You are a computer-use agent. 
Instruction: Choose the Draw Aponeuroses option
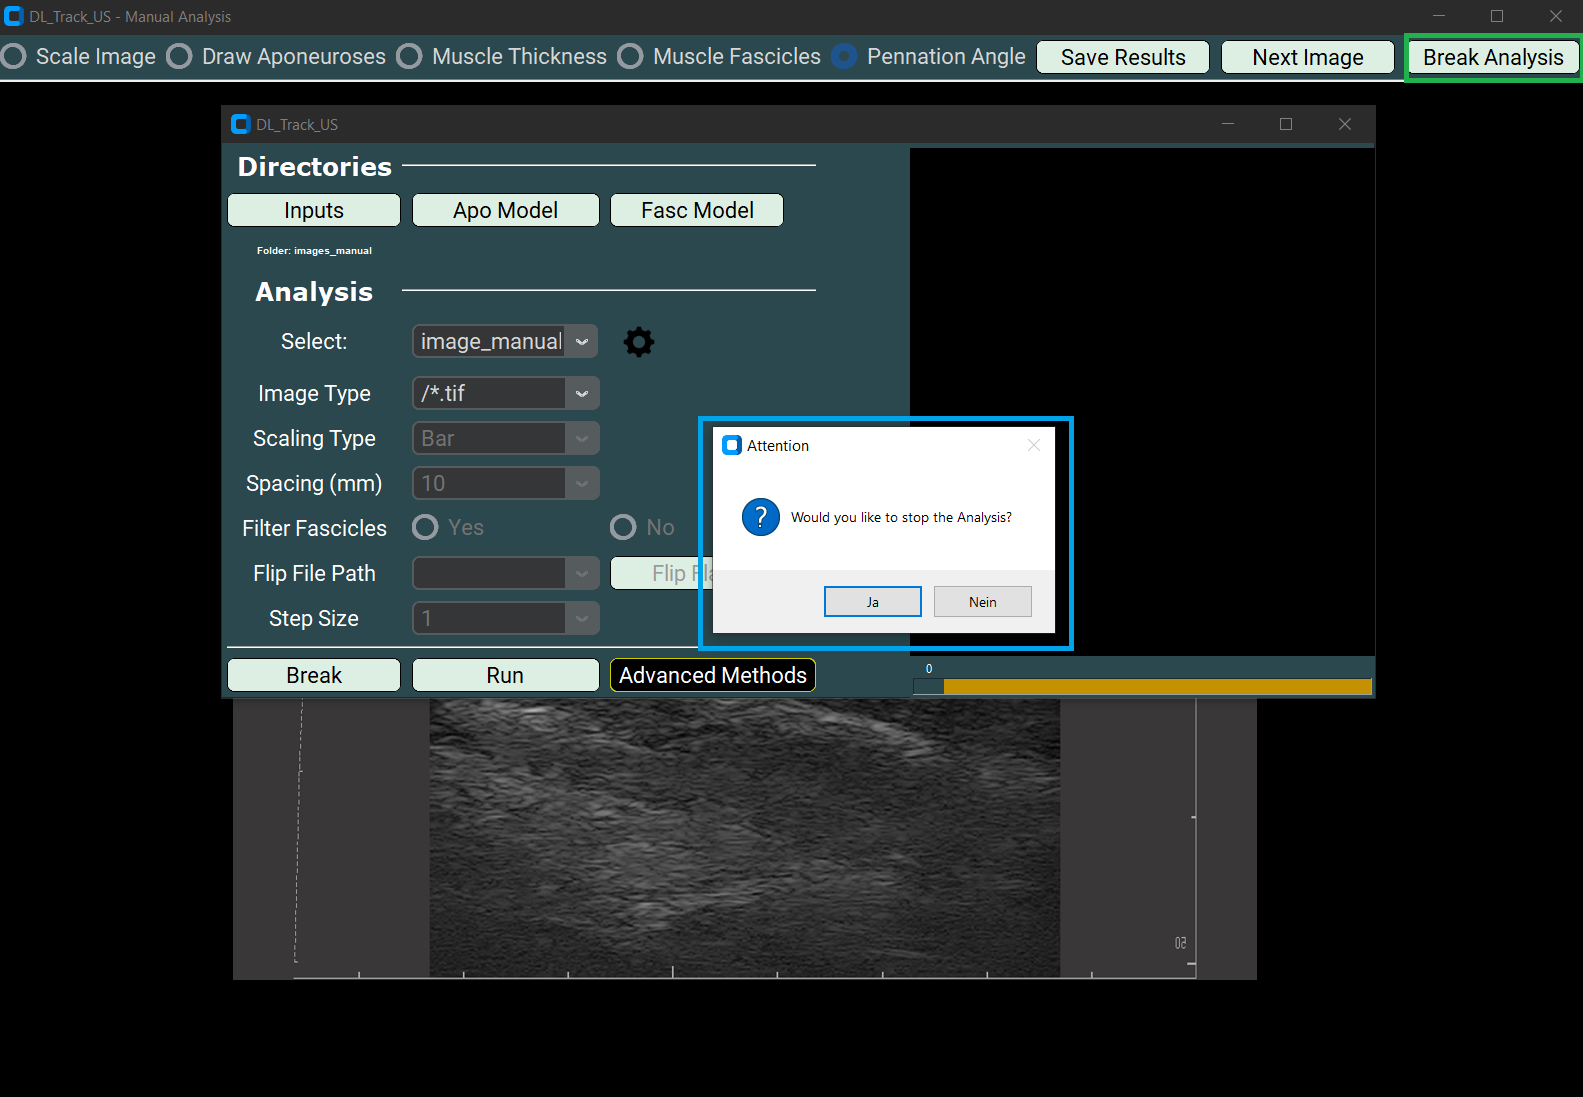(x=180, y=57)
